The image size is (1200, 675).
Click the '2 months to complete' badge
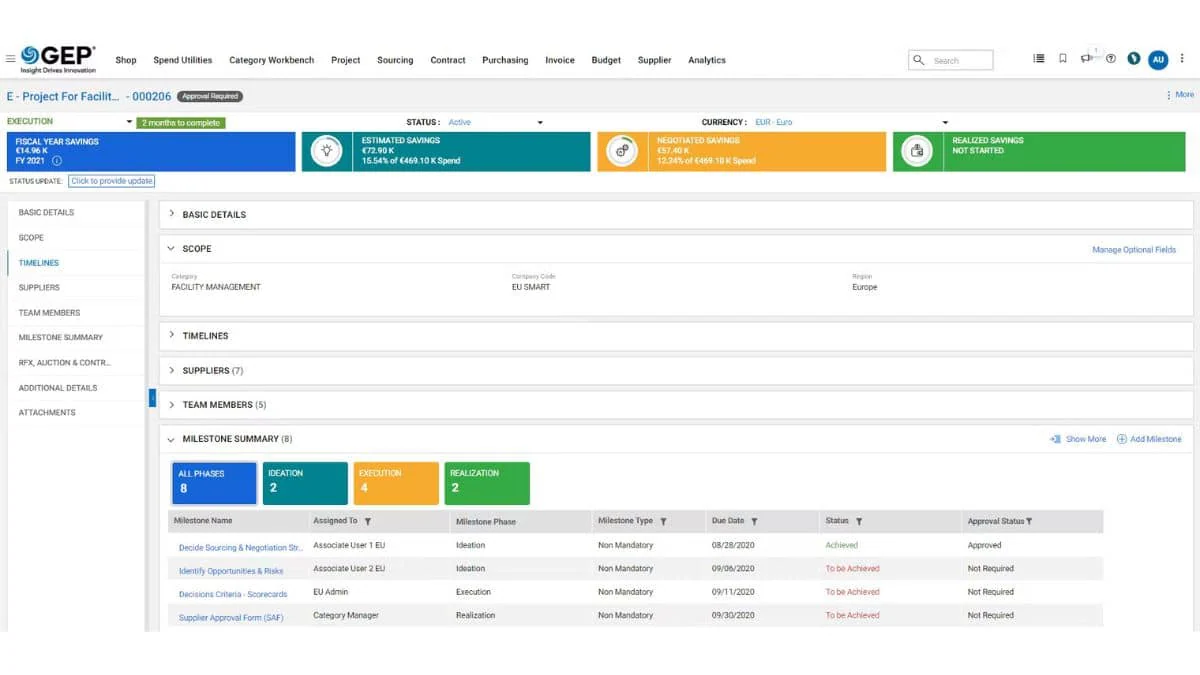(181, 123)
